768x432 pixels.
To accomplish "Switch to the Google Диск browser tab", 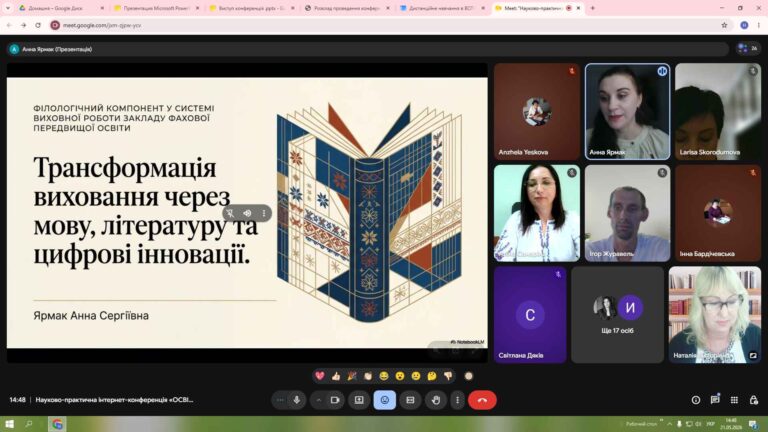I will (62, 8).
